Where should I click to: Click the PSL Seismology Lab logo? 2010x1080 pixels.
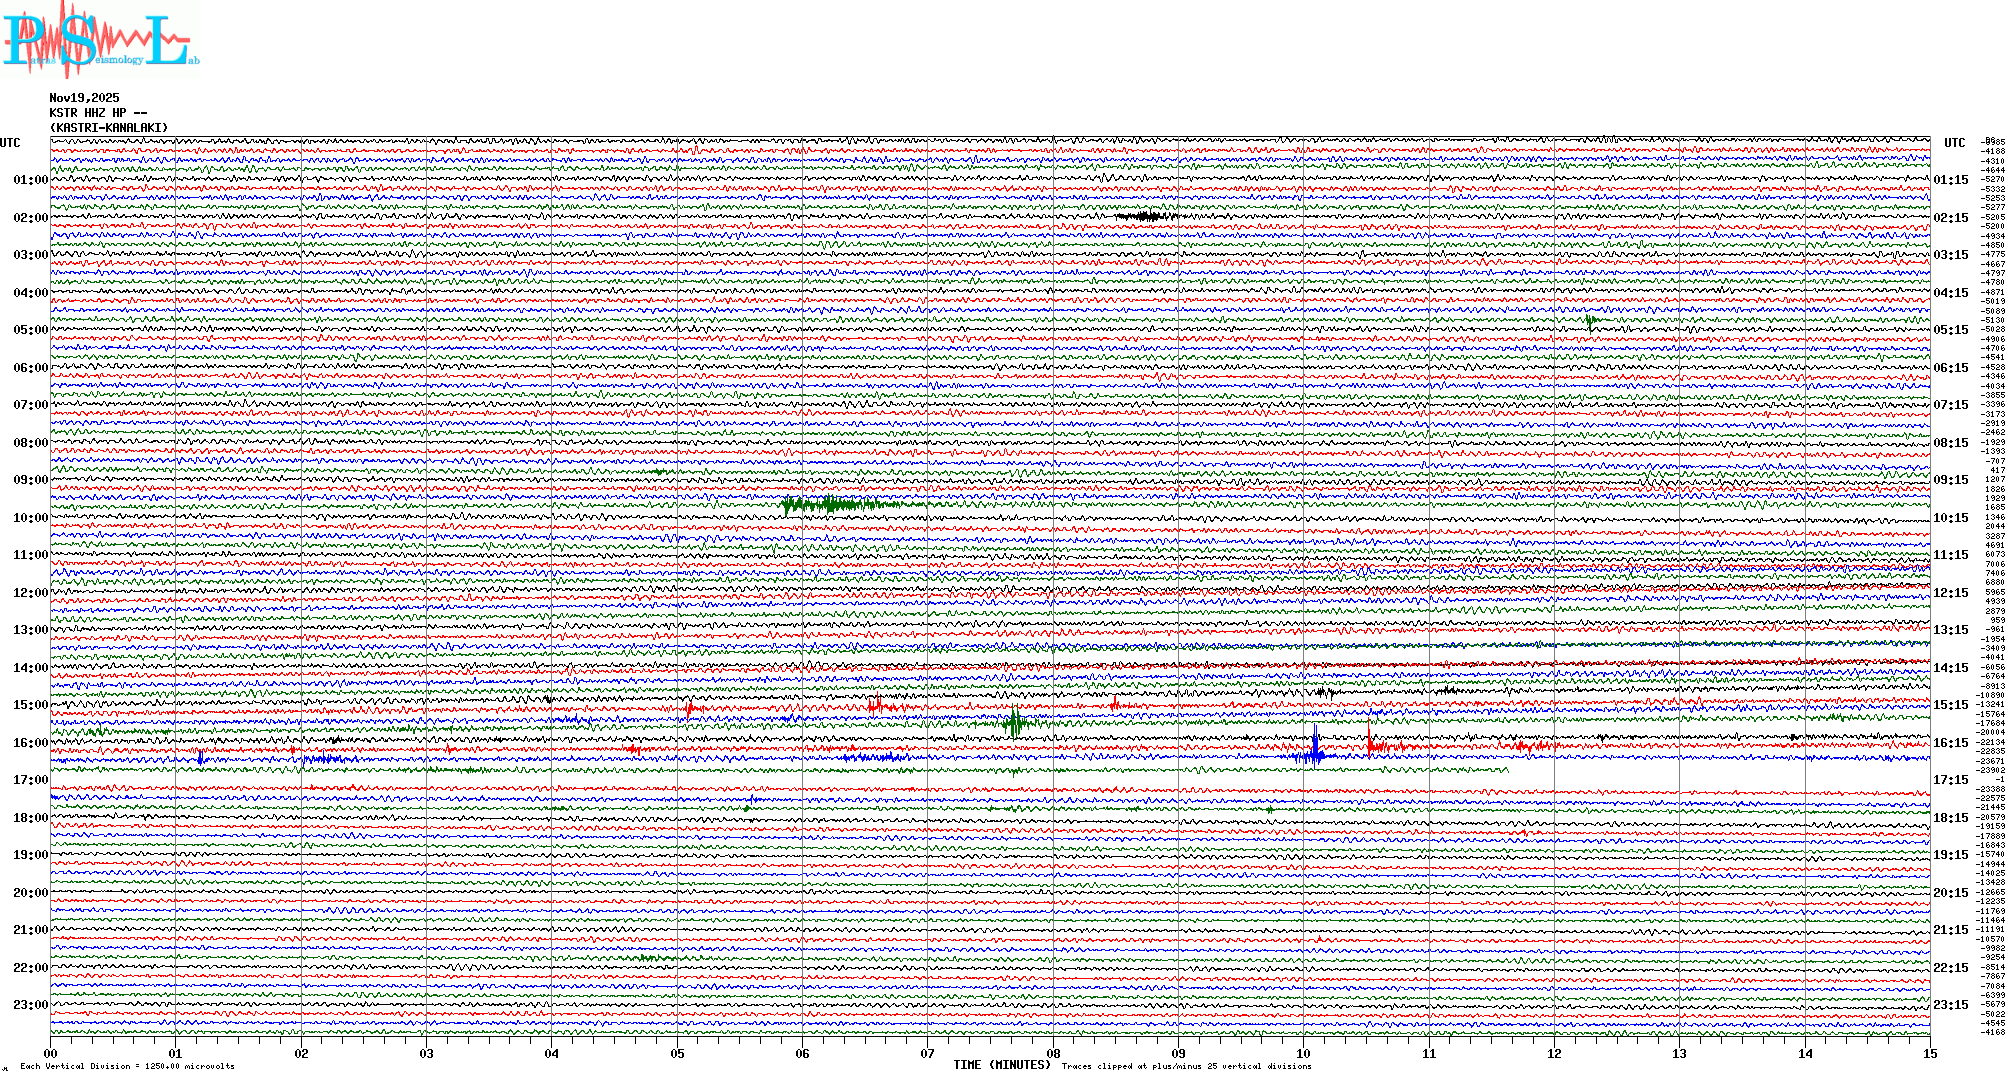98,40
